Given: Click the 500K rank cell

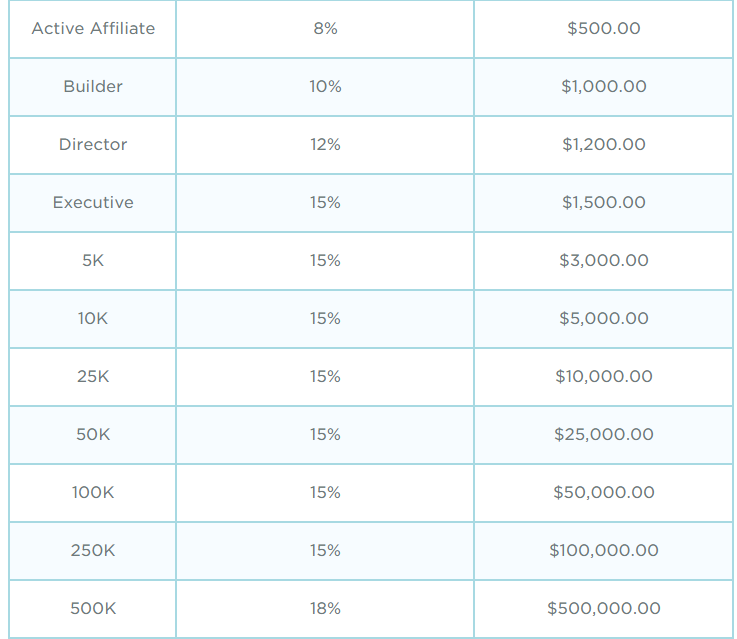Looking at the screenshot, I should coord(93,609).
